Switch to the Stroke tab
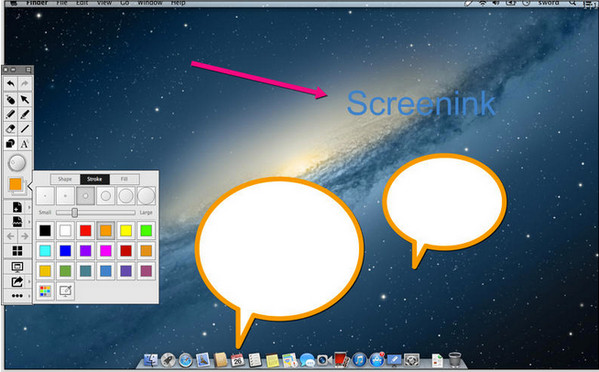The width and height of the screenshot is (599, 372). pyautogui.click(x=95, y=179)
